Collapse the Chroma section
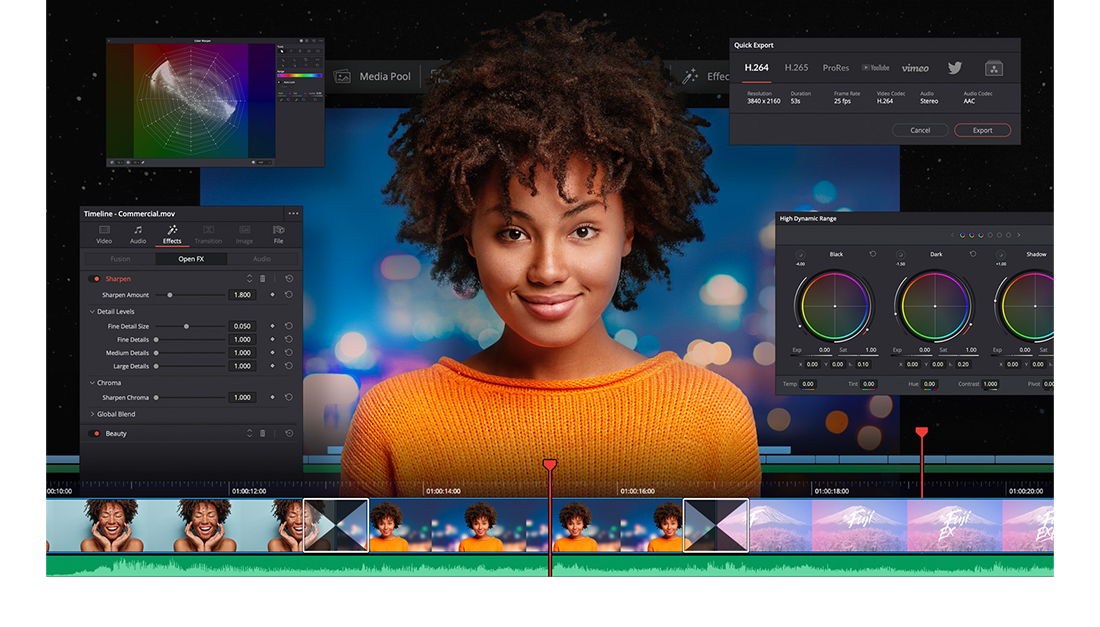Viewport: 1100px width, 627px height. pos(92,383)
